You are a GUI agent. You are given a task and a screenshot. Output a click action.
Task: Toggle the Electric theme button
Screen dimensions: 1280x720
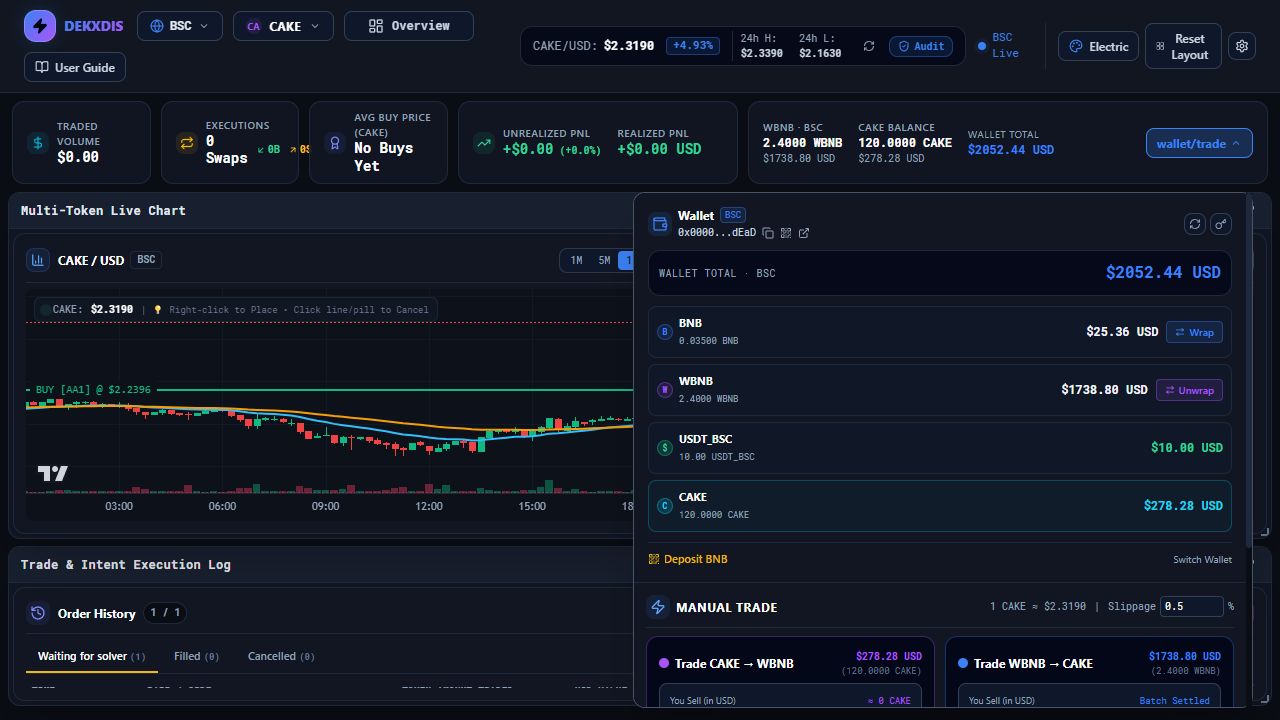pos(1098,46)
